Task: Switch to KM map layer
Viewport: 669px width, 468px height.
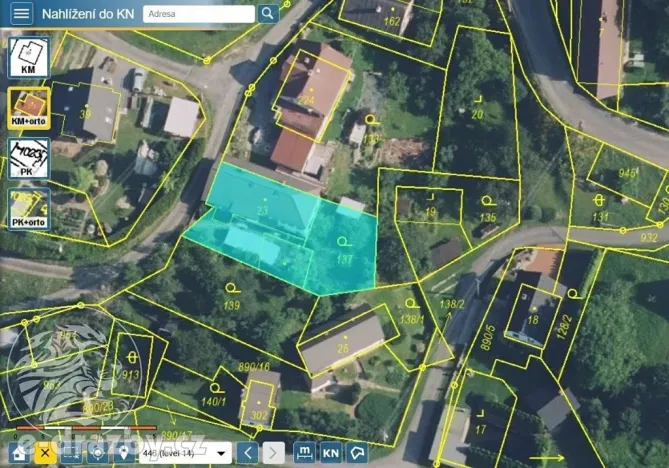Action: coord(28,57)
